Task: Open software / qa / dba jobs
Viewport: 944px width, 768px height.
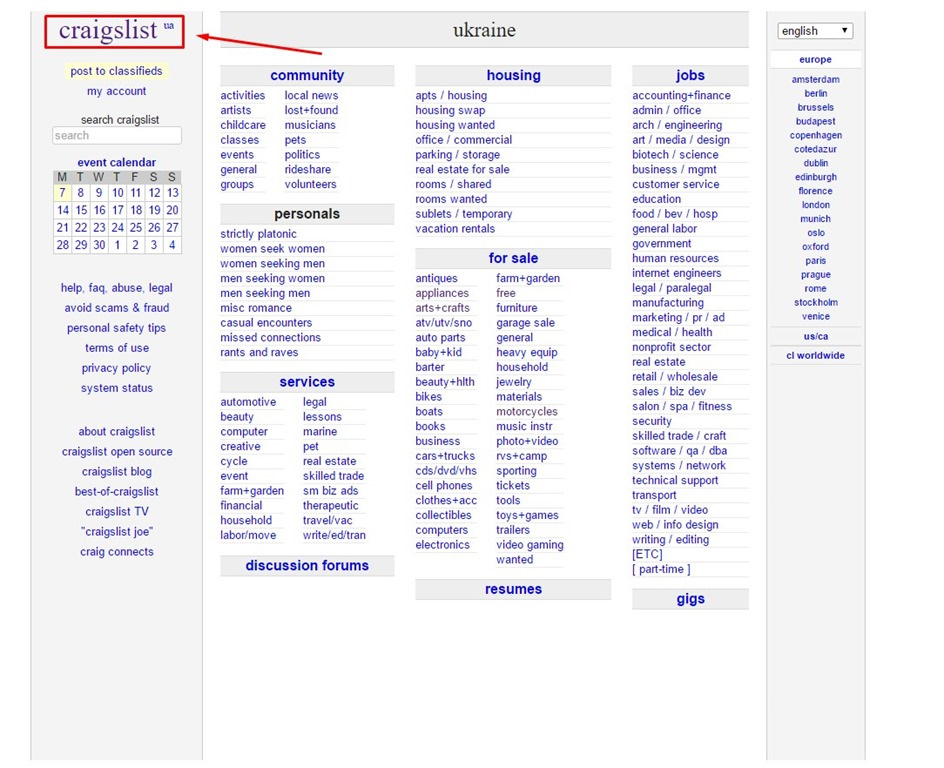Action: coord(680,451)
